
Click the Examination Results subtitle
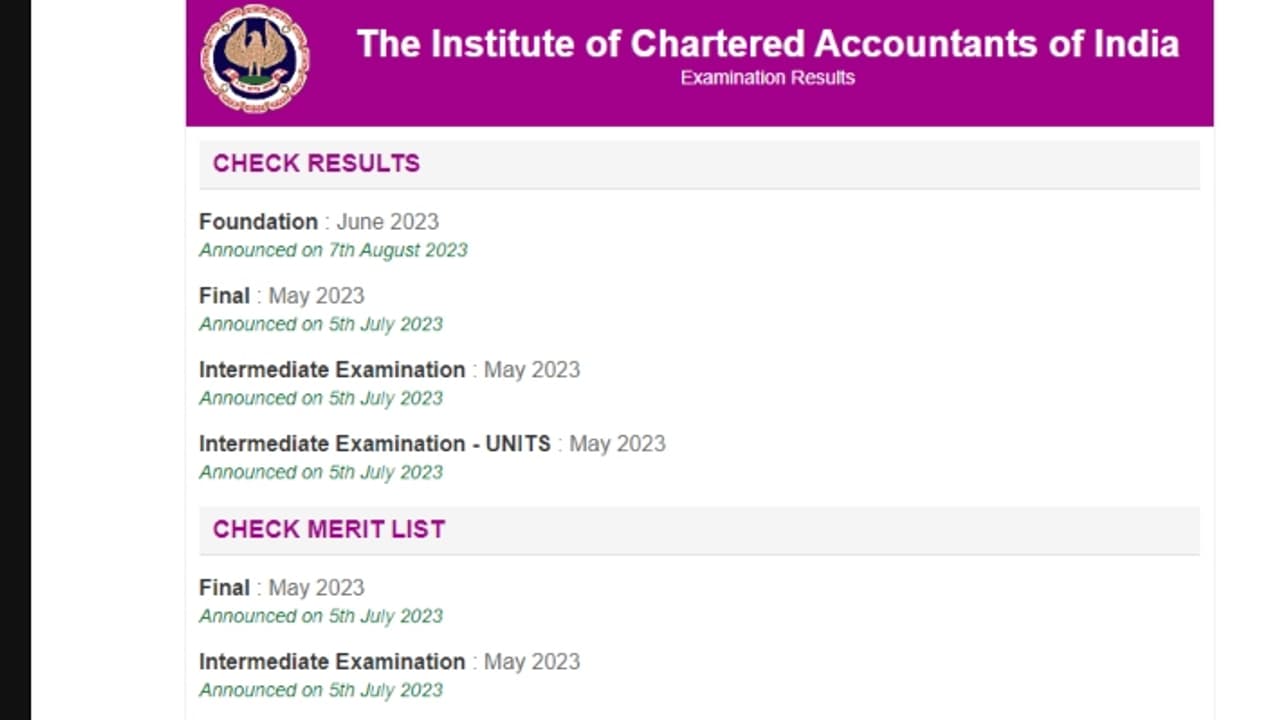(767, 78)
